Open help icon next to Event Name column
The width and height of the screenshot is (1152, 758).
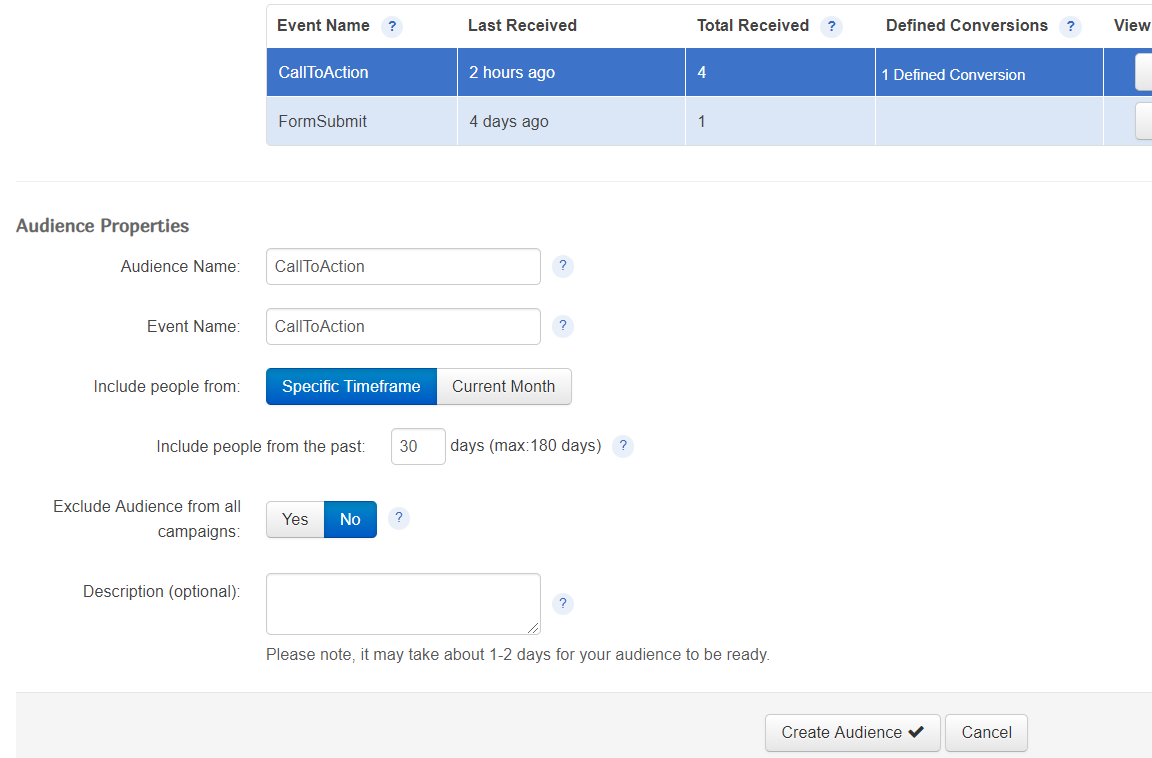pyautogui.click(x=392, y=27)
